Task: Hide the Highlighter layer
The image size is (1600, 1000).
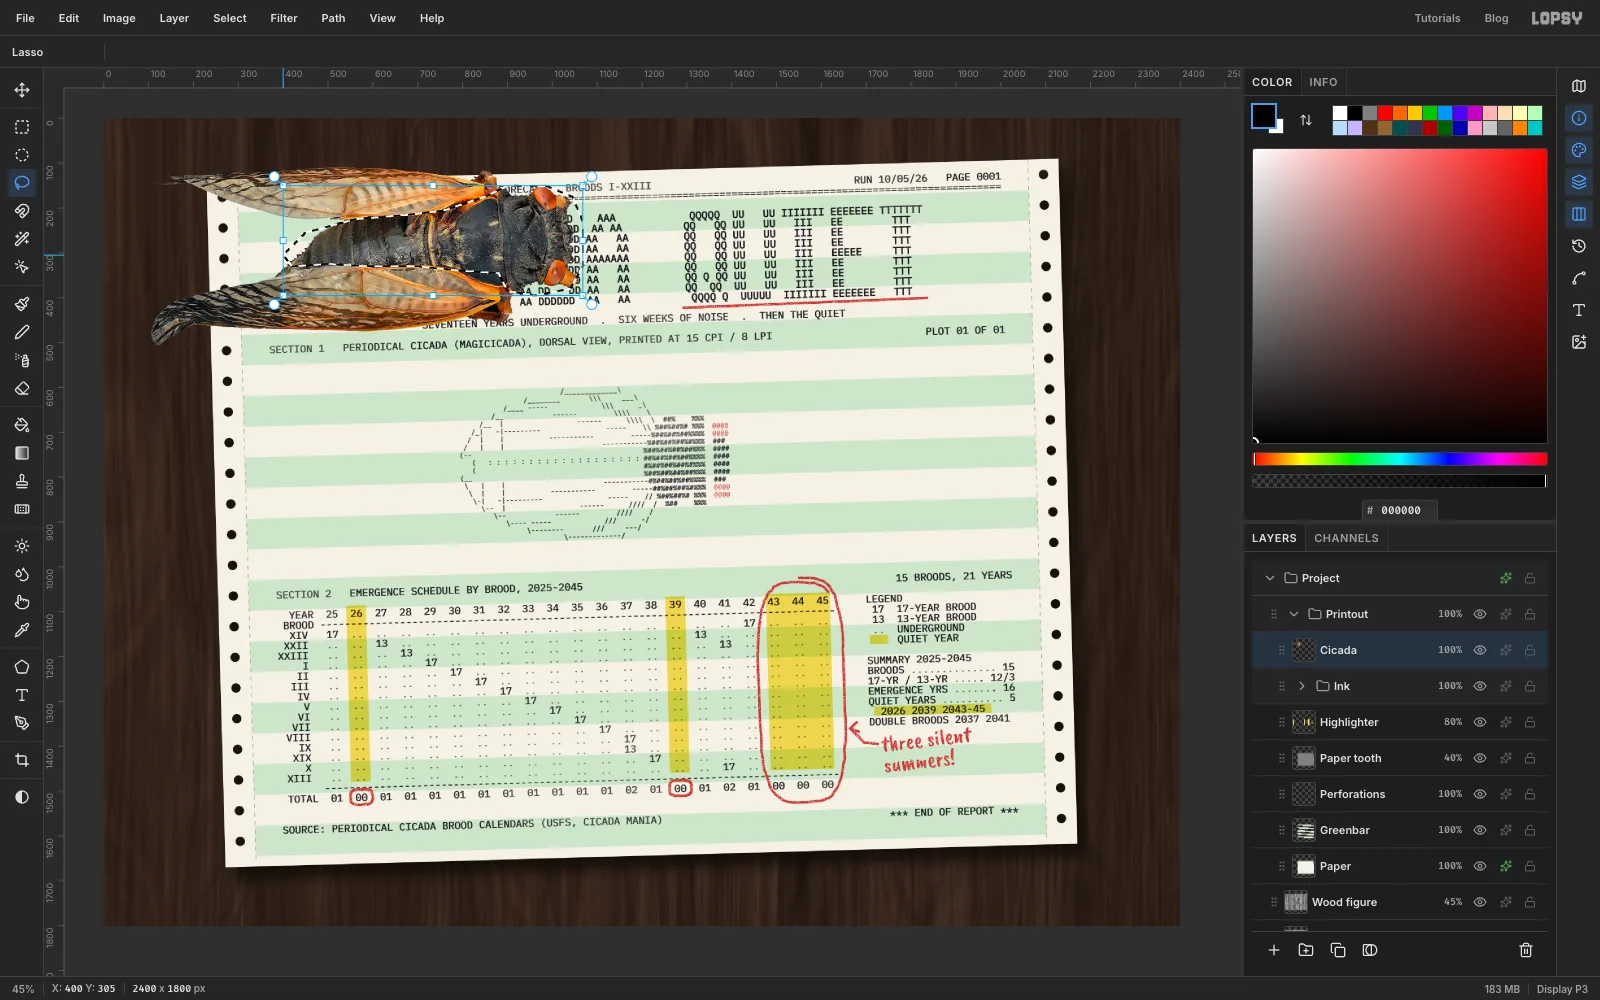Action: coord(1480,722)
